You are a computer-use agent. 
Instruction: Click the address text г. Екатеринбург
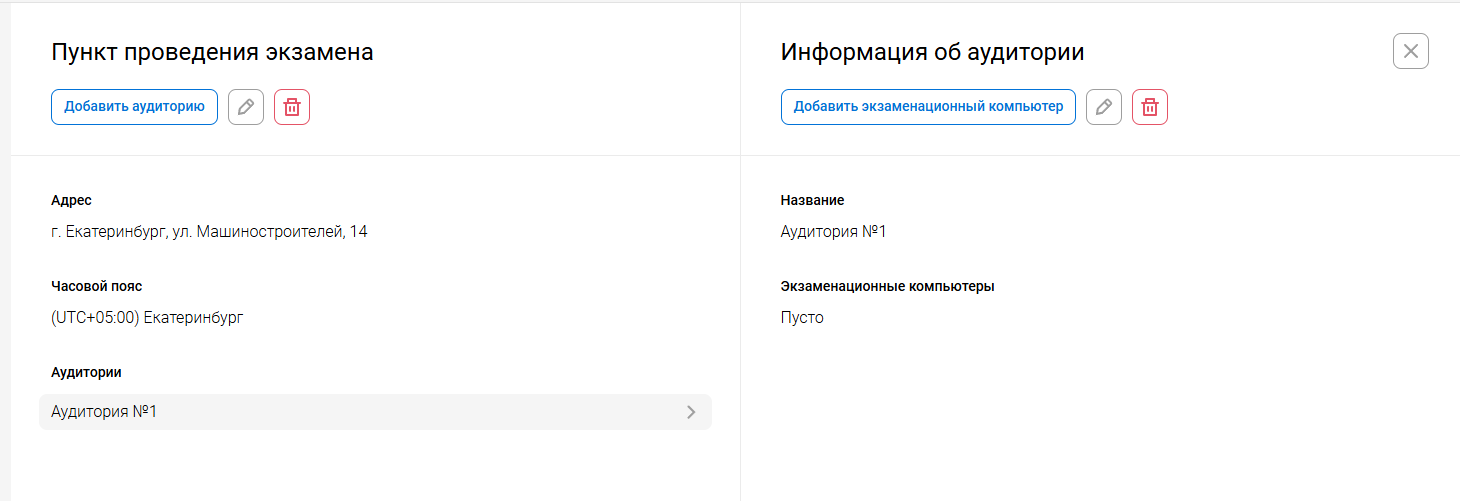pos(209,232)
